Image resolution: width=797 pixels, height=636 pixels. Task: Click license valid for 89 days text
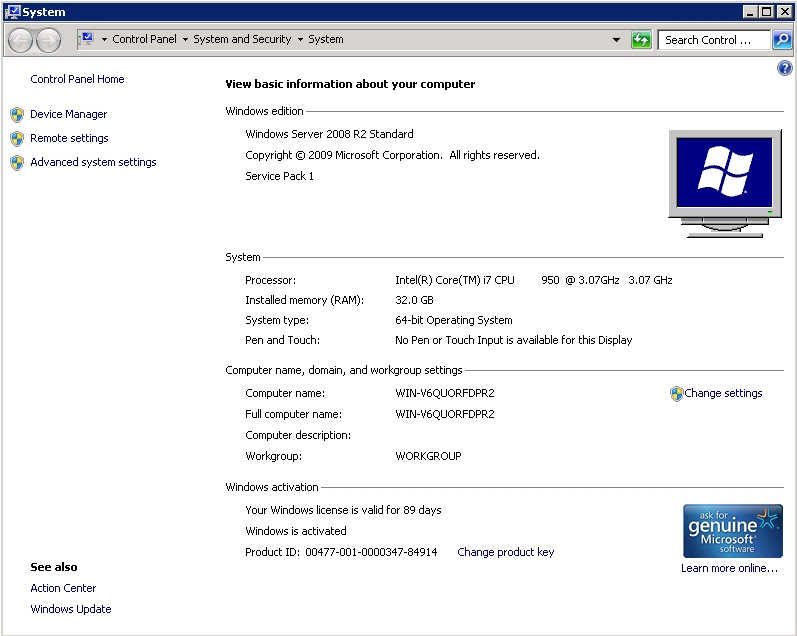(343, 510)
